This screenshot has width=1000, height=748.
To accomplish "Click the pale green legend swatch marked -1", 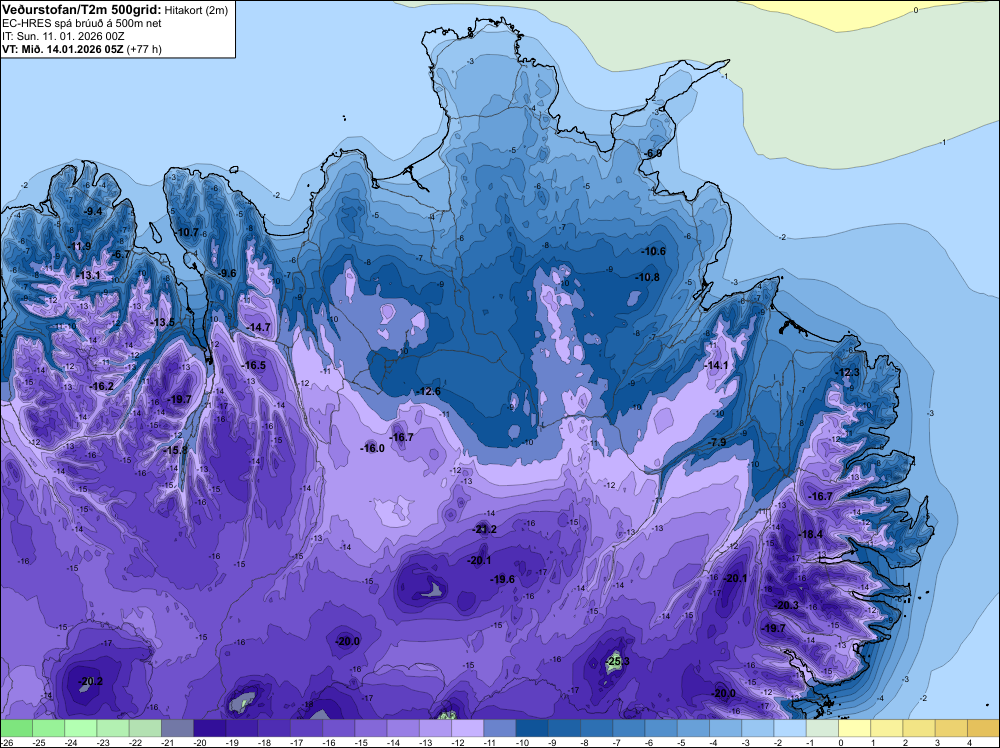I will (x=822, y=728).
